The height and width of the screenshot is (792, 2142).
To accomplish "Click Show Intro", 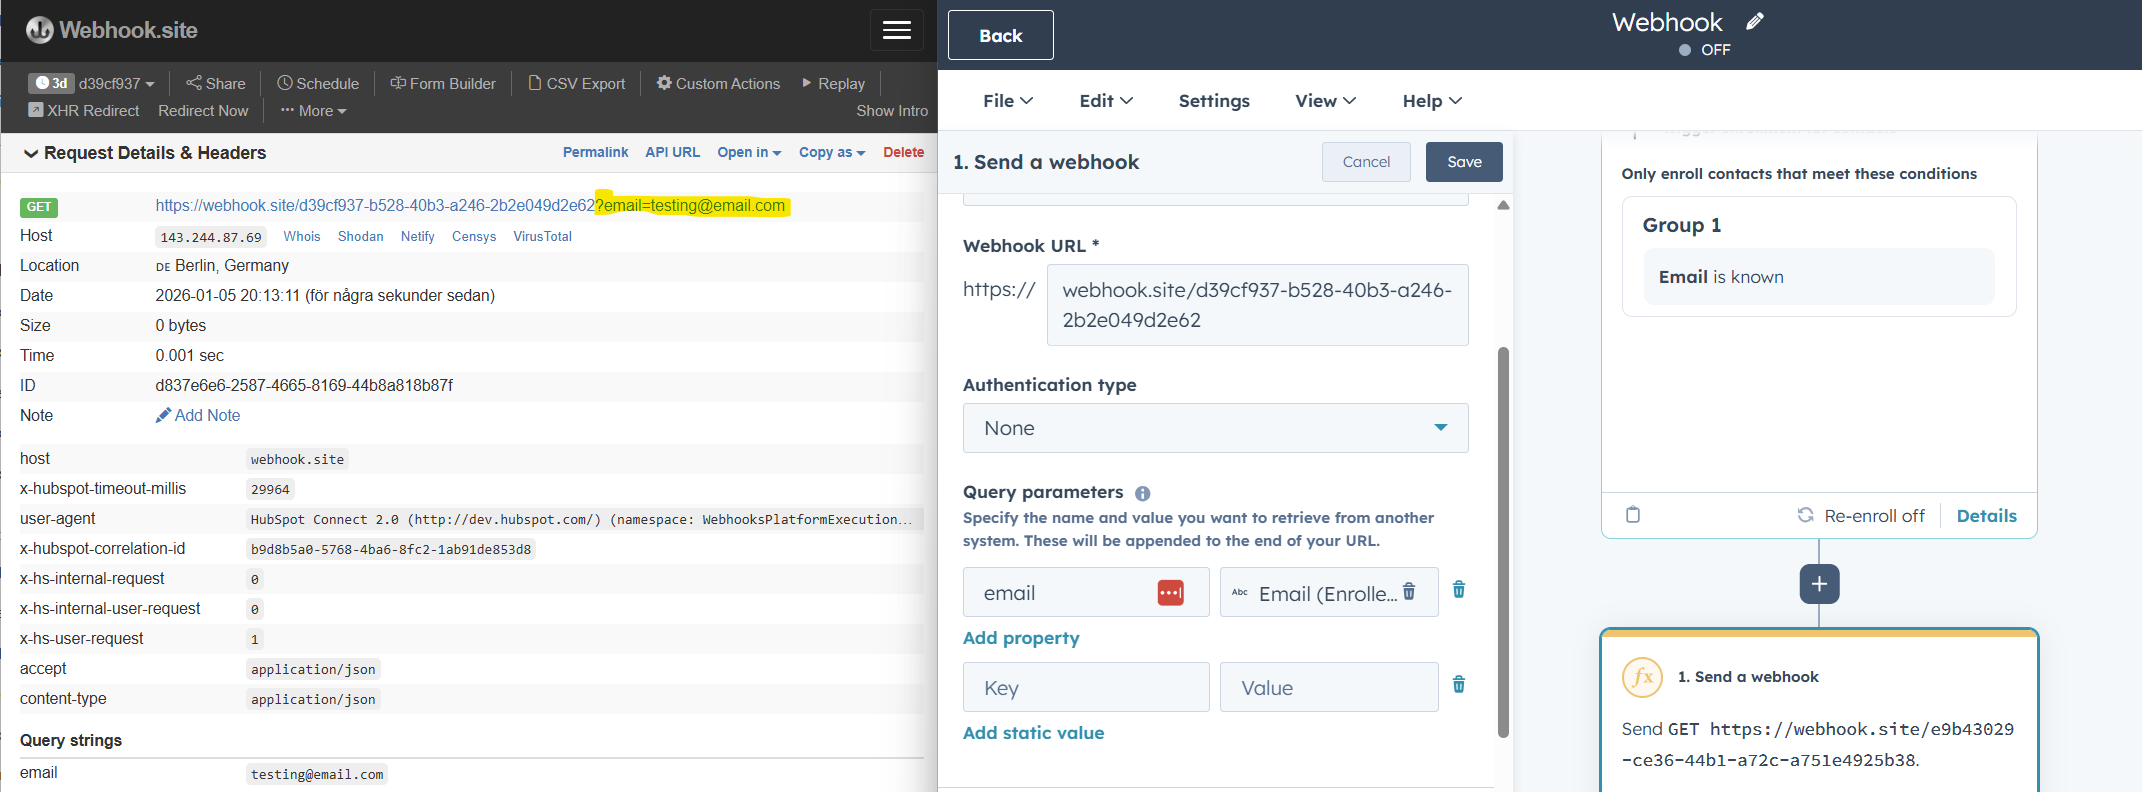I will 892,111.
